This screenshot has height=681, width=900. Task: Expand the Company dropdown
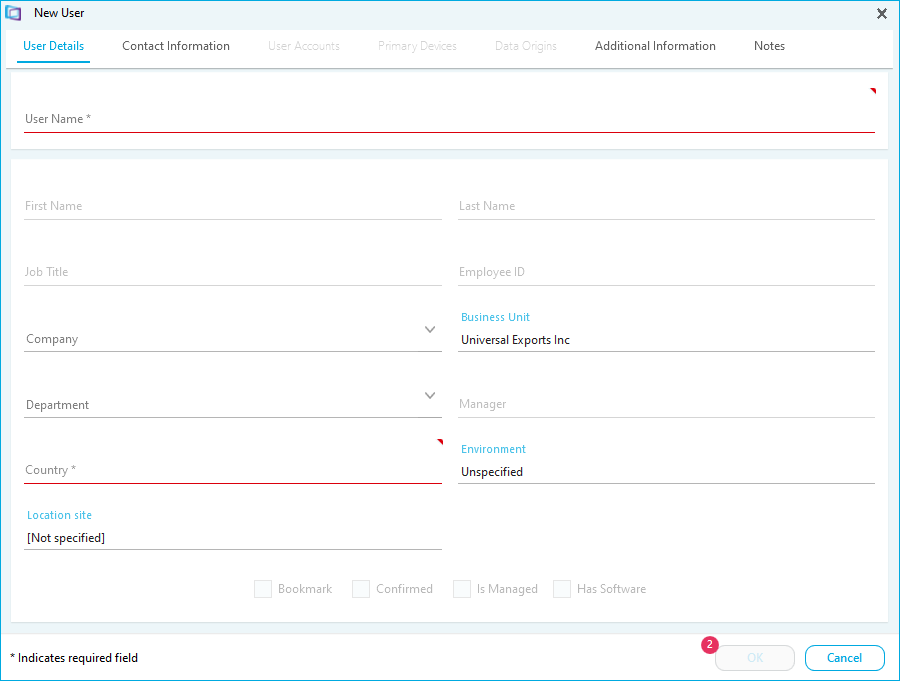point(430,330)
